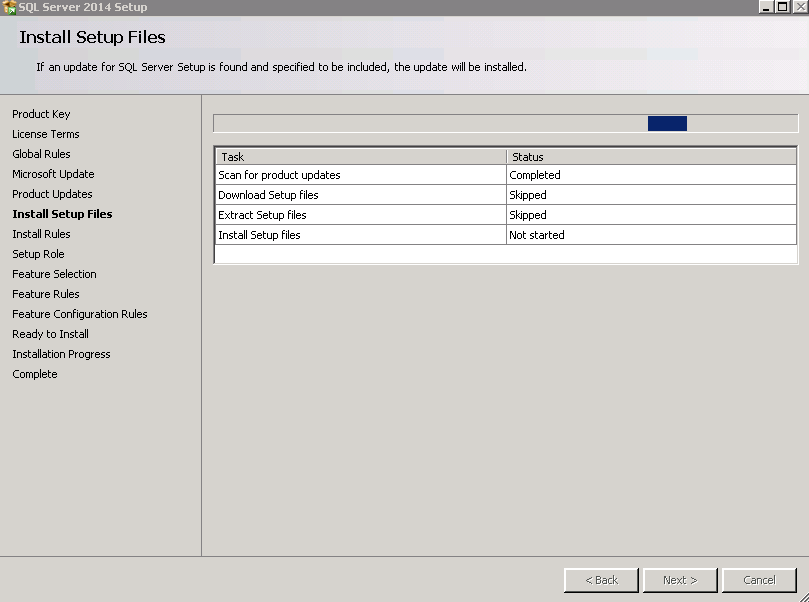Viewport: 809px width, 602px height.
Task: Click the Back button
Action: (x=602, y=580)
